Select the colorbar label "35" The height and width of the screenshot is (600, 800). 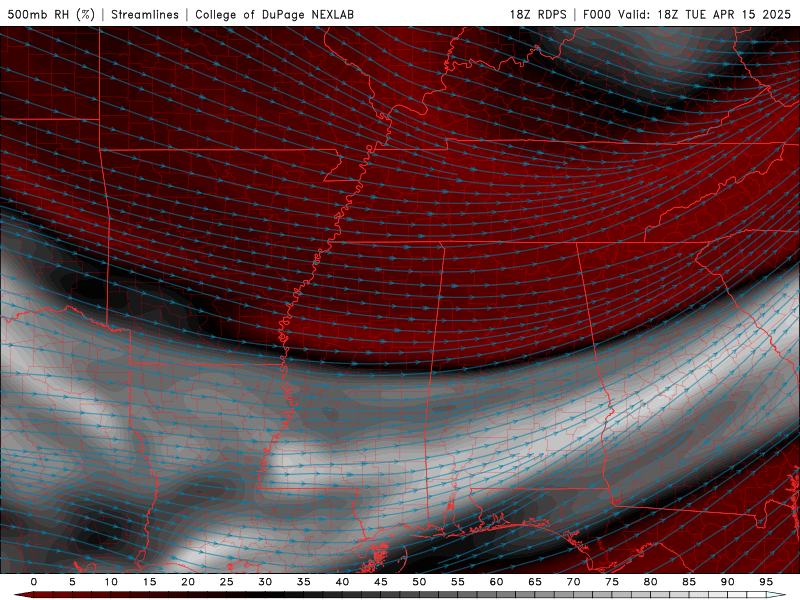click(304, 582)
